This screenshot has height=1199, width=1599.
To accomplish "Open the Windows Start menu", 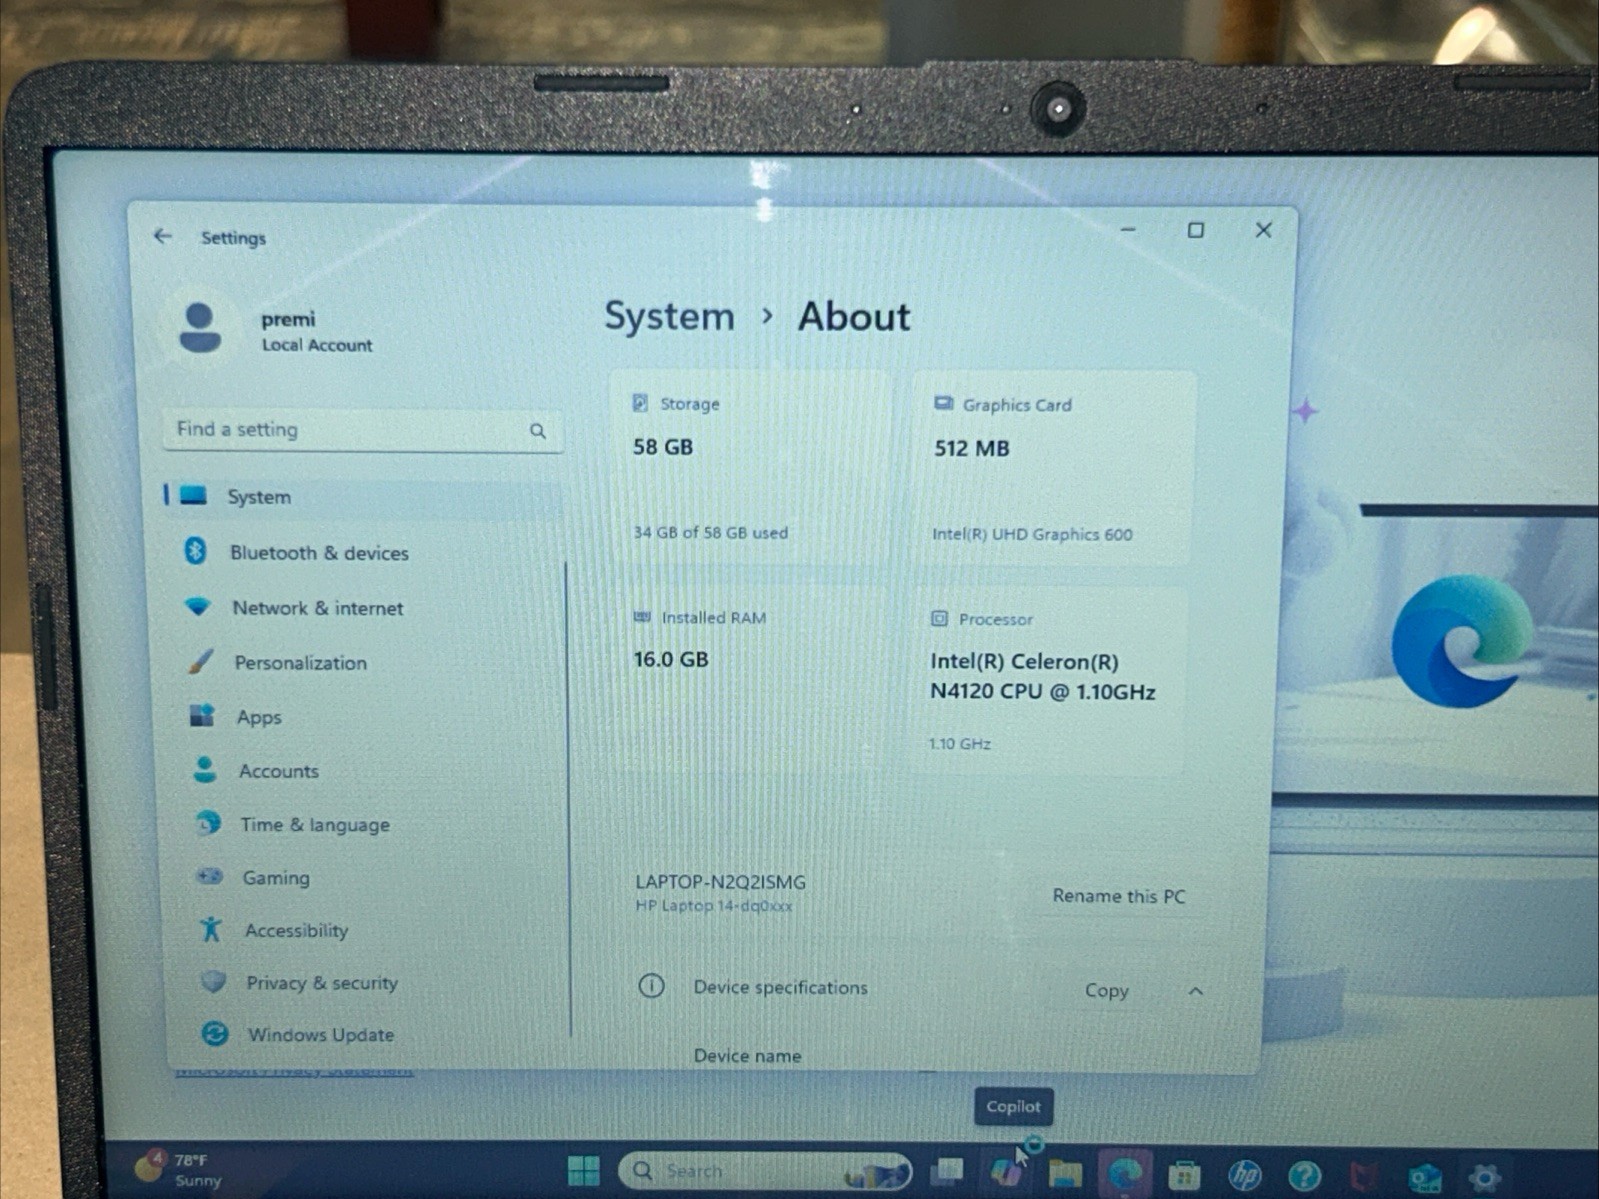I will click(x=583, y=1170).
